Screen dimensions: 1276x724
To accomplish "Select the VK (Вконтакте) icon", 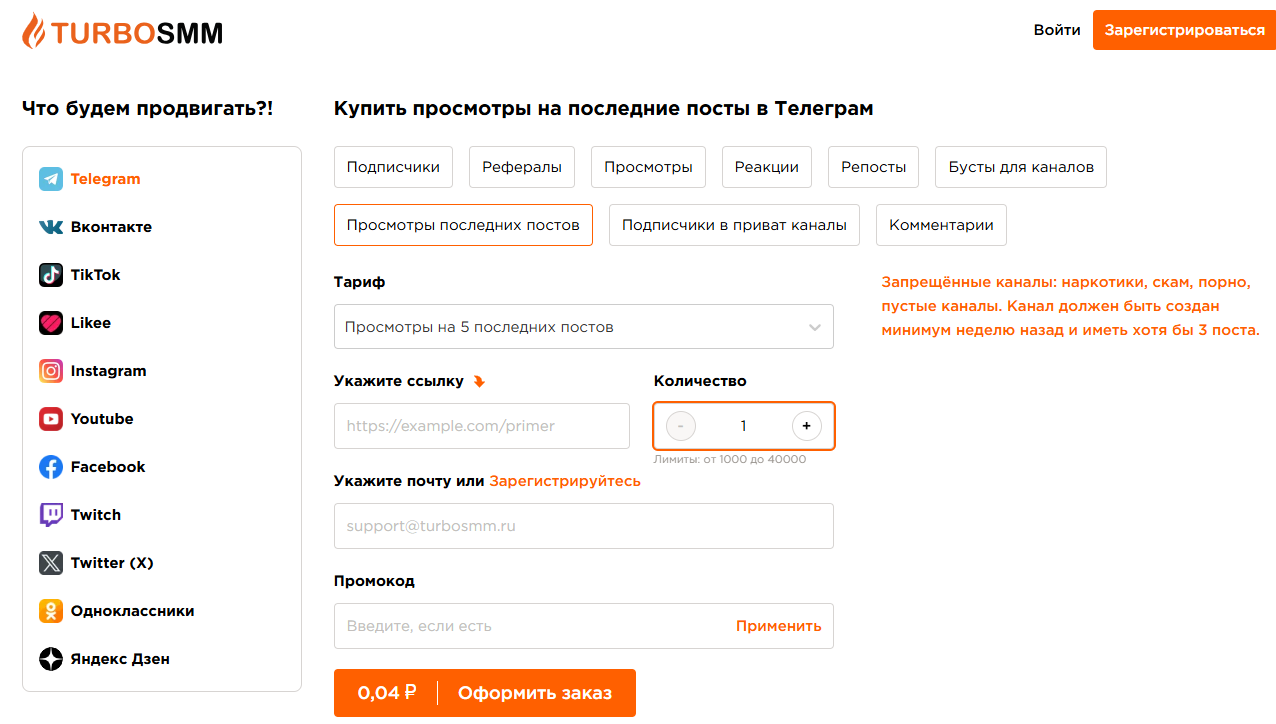I will [x=51, y=227].
